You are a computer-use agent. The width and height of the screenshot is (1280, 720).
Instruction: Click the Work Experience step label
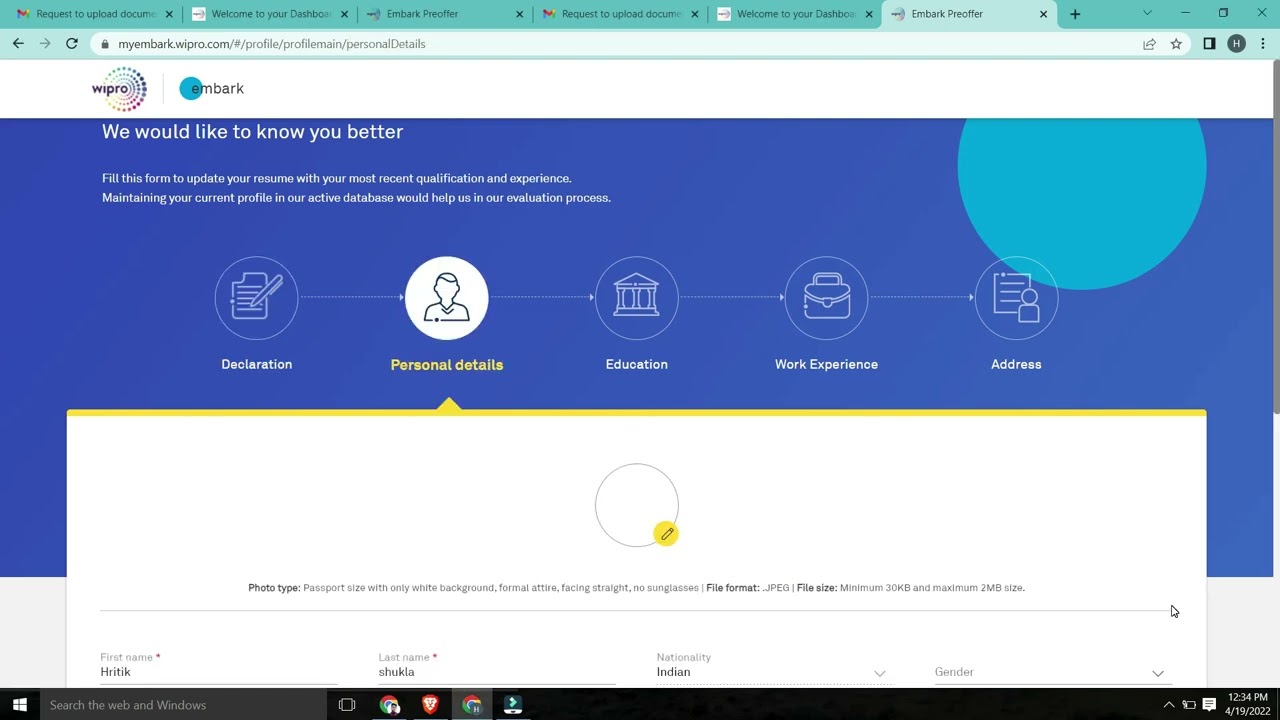[x=826, y=364]
